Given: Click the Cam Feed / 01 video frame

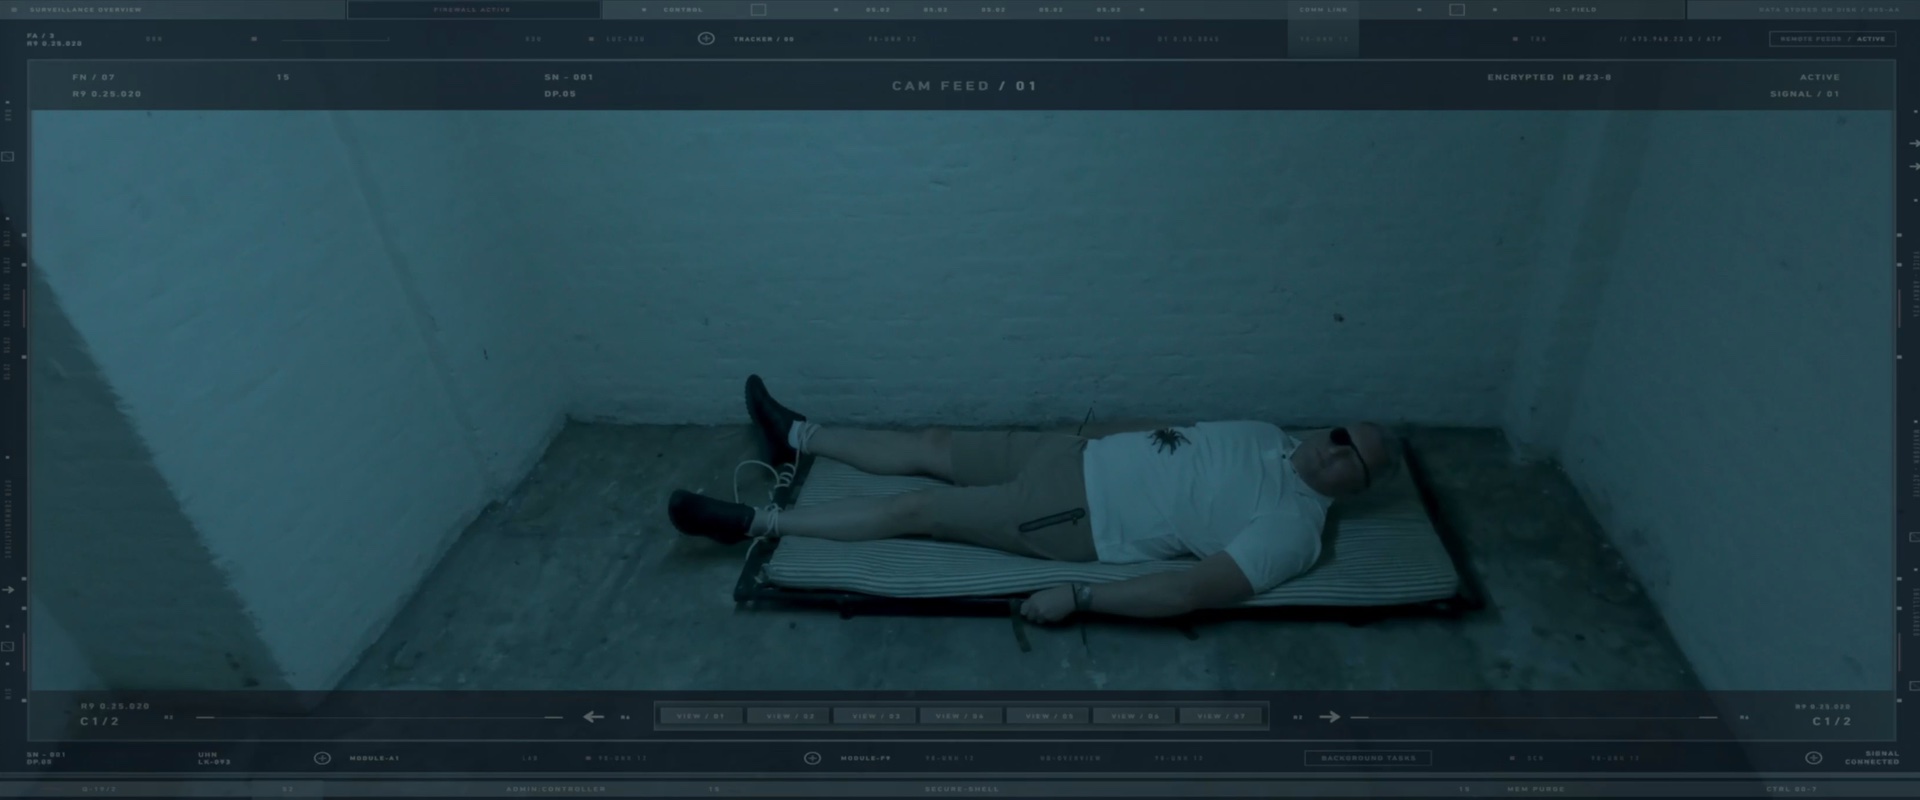Looking at the screenshot, I should [962, 400].
